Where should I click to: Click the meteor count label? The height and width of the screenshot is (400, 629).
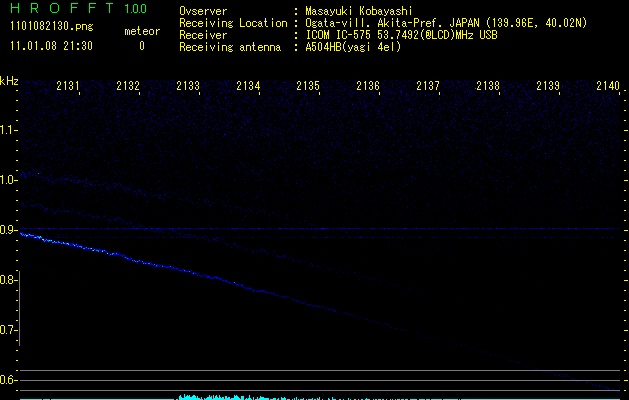[x=142, y=31]
